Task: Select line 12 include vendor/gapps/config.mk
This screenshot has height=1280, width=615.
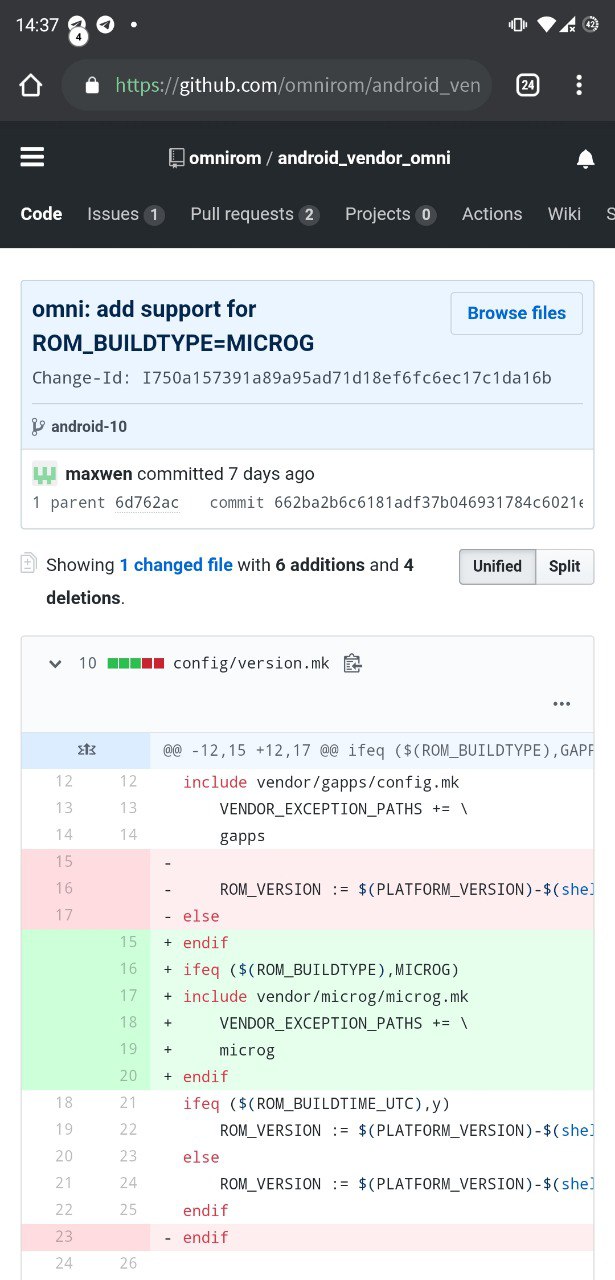Action: pos(307,782)
